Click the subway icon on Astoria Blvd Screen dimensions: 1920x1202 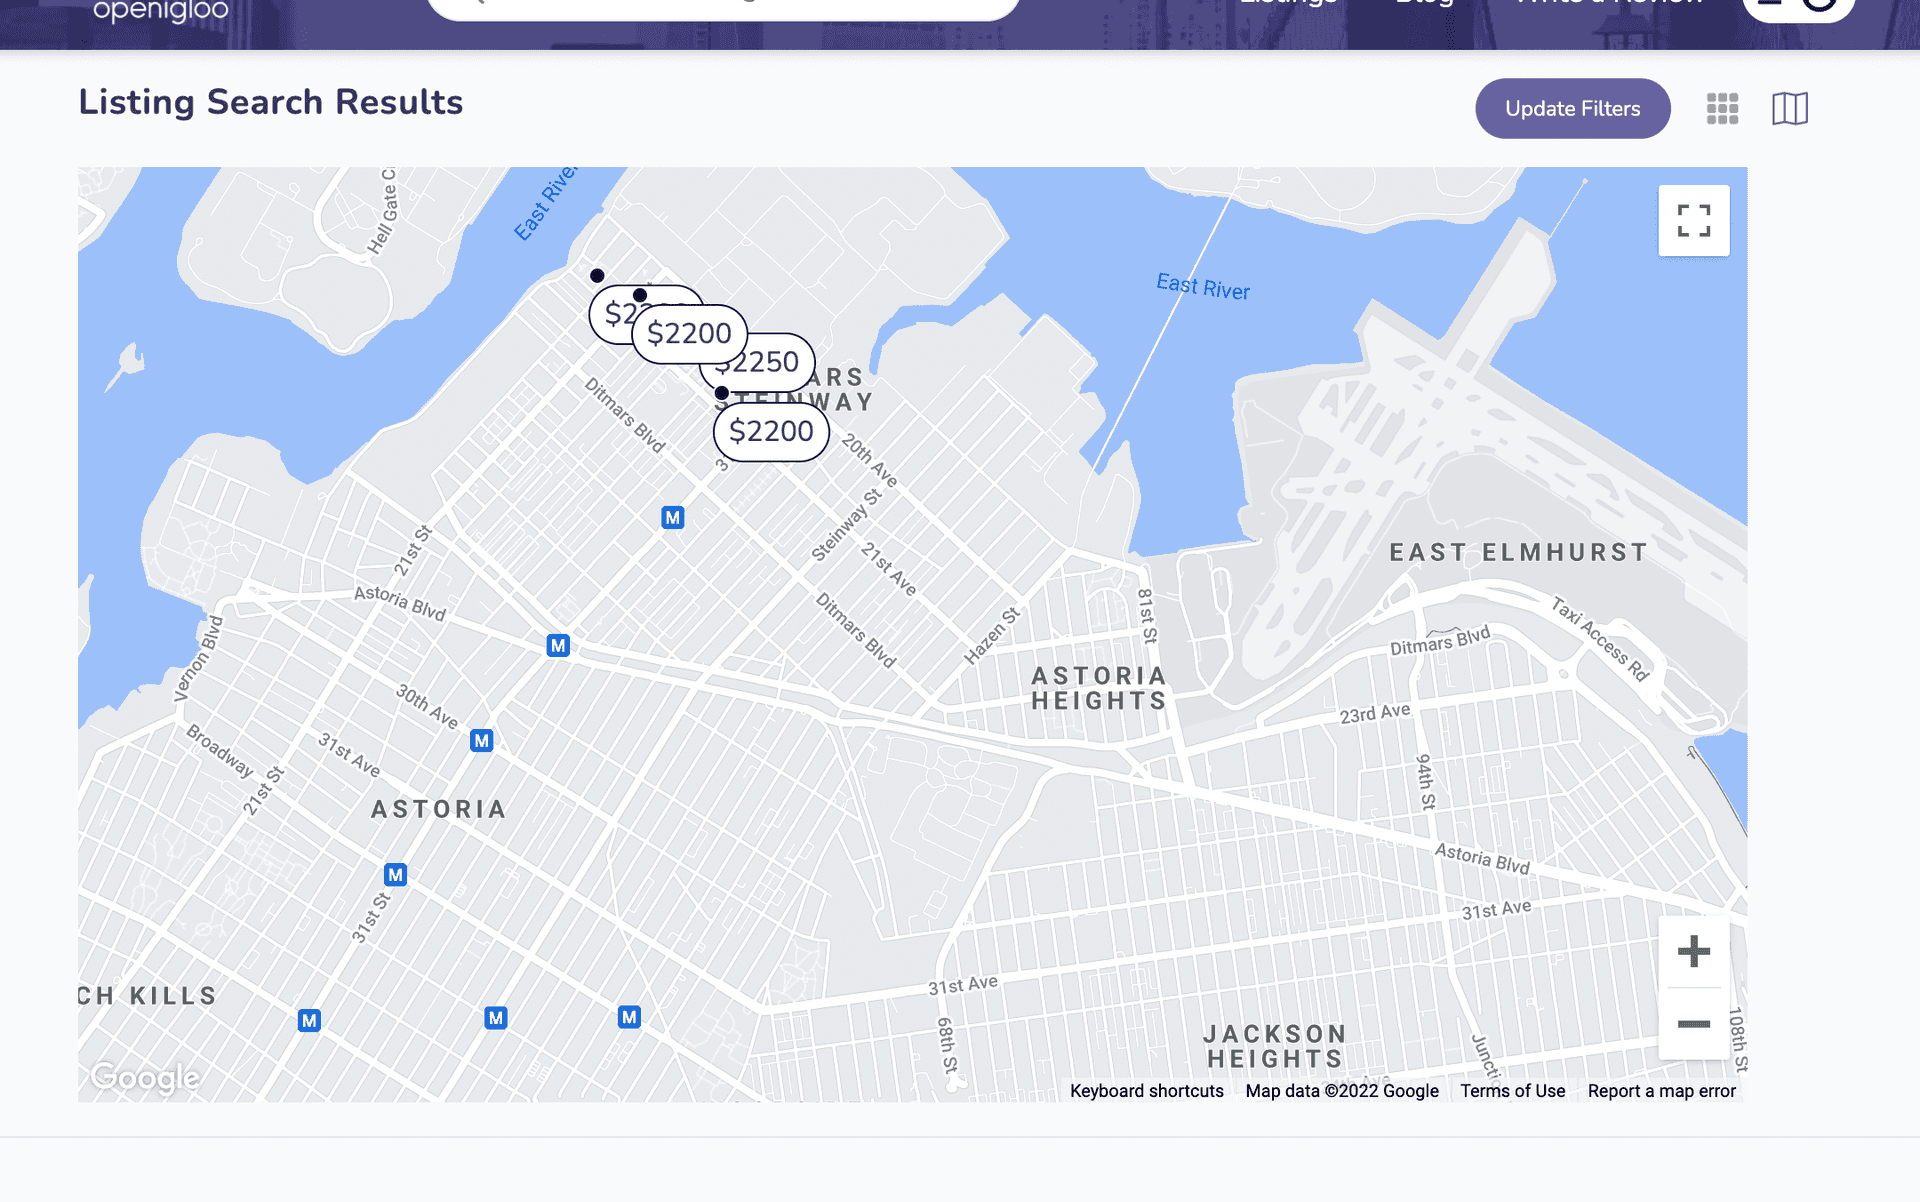(x=558, y=646)
